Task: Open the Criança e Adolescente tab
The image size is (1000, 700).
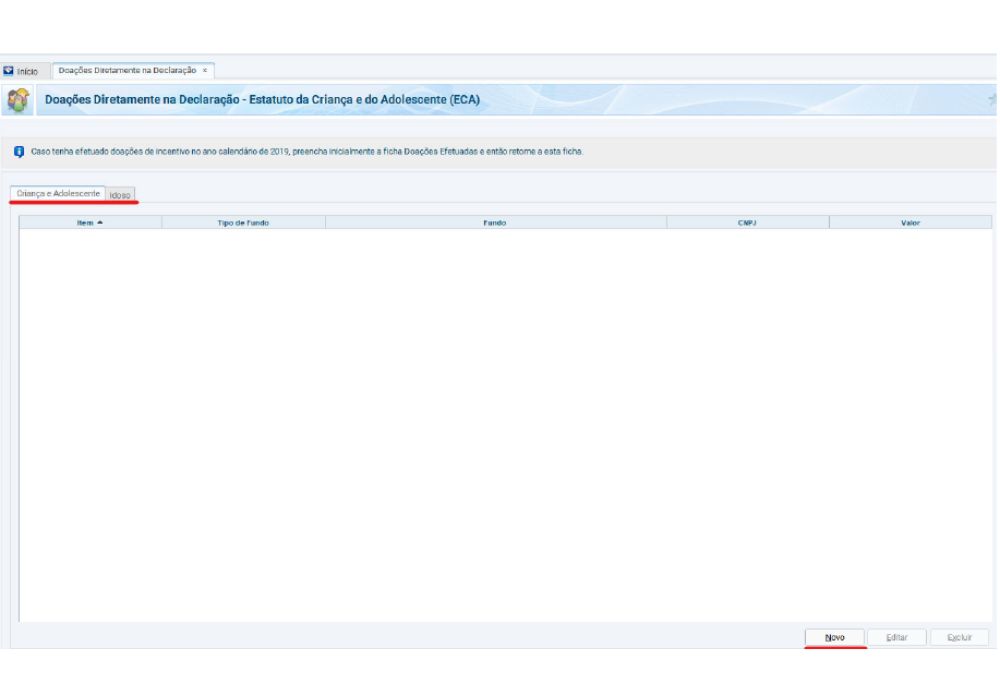Action: pos(57,192)
